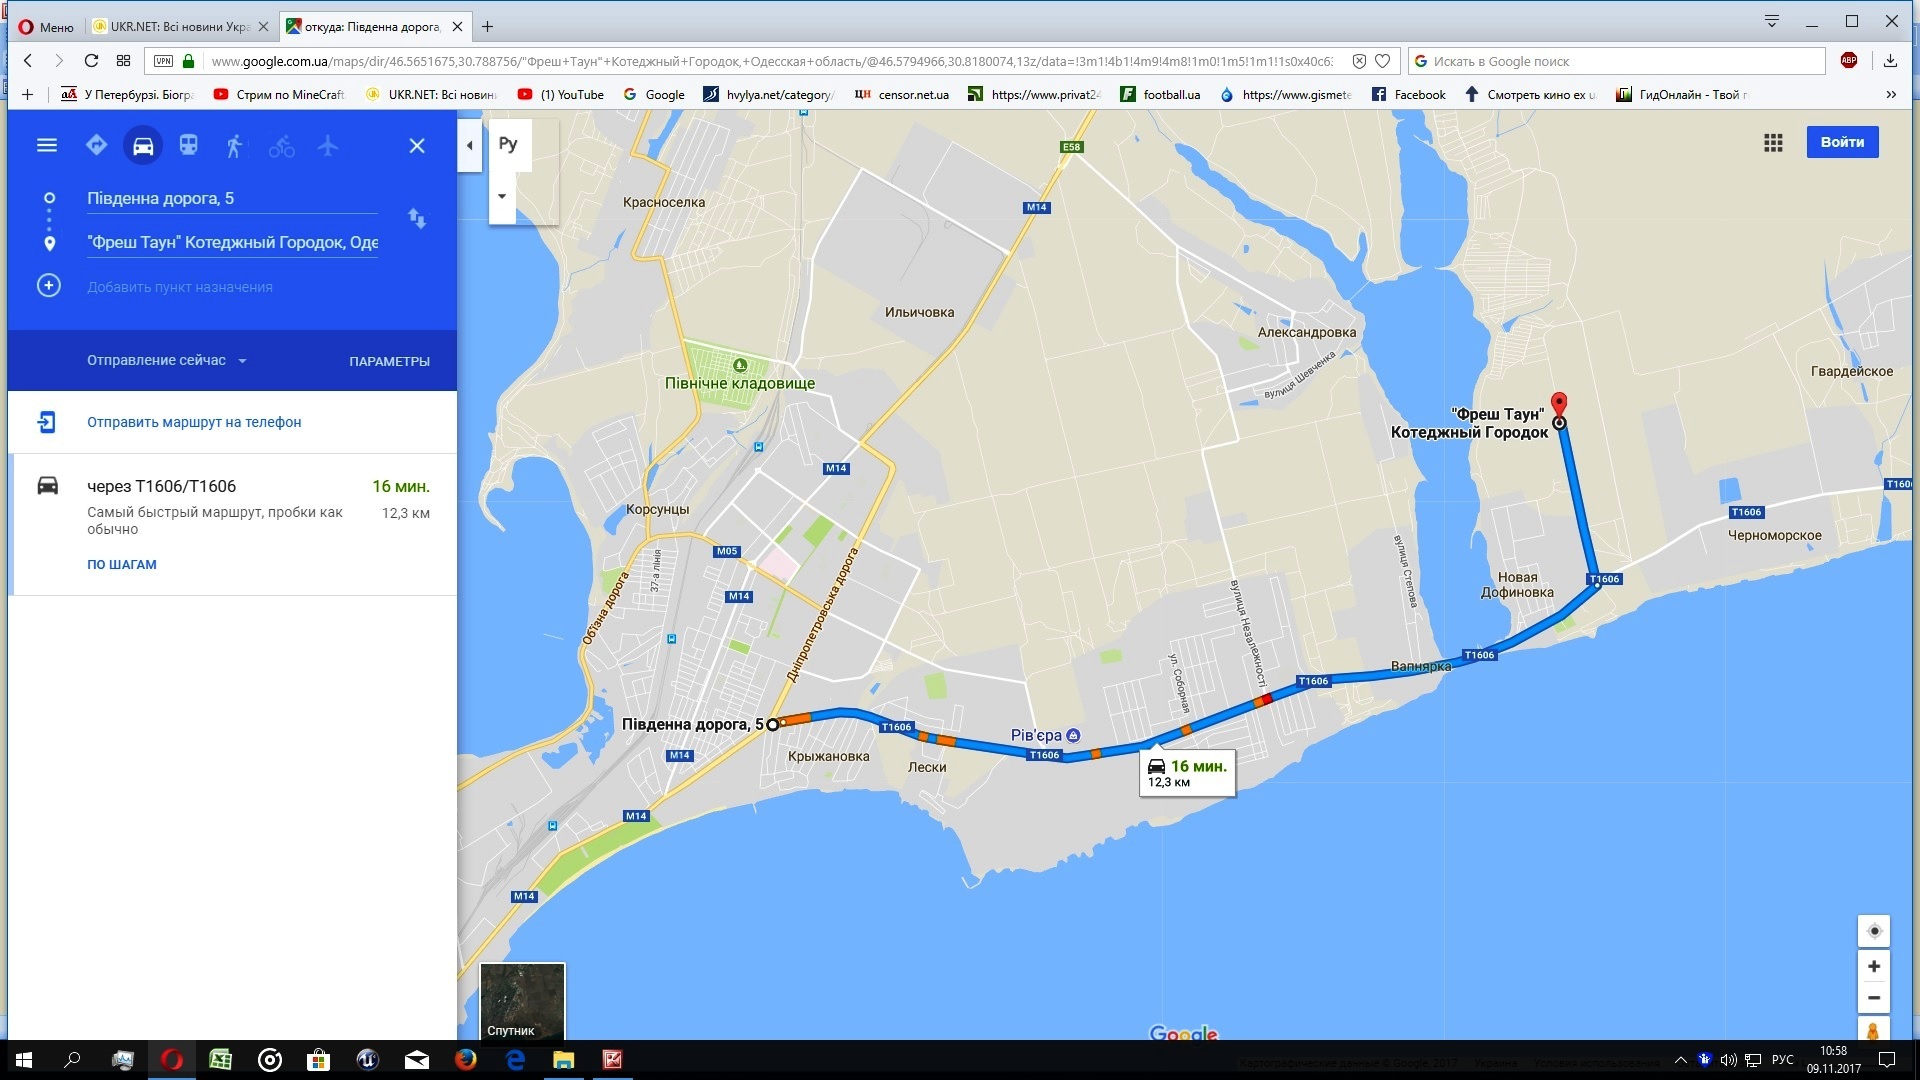The width and height of the screenshot is (1920, 1080).
Task: Click the zoom in control button
Action: 1875,965
